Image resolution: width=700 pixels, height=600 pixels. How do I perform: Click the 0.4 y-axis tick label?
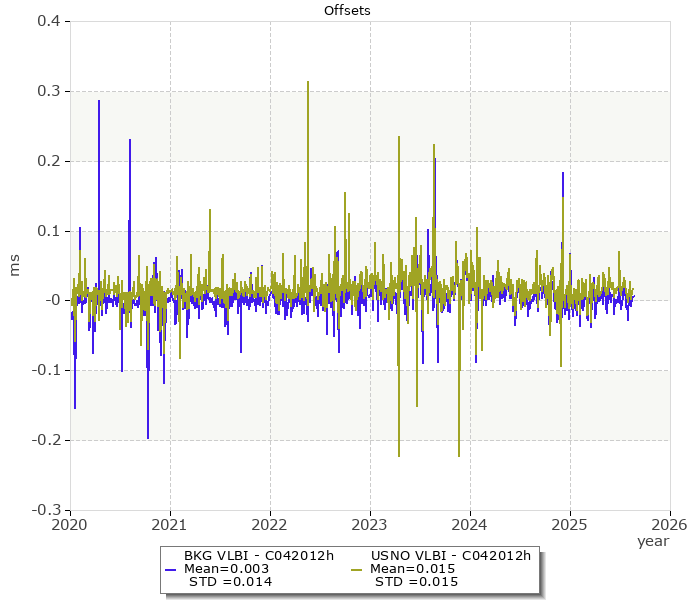pyautogui.click(x=48, y=21)
